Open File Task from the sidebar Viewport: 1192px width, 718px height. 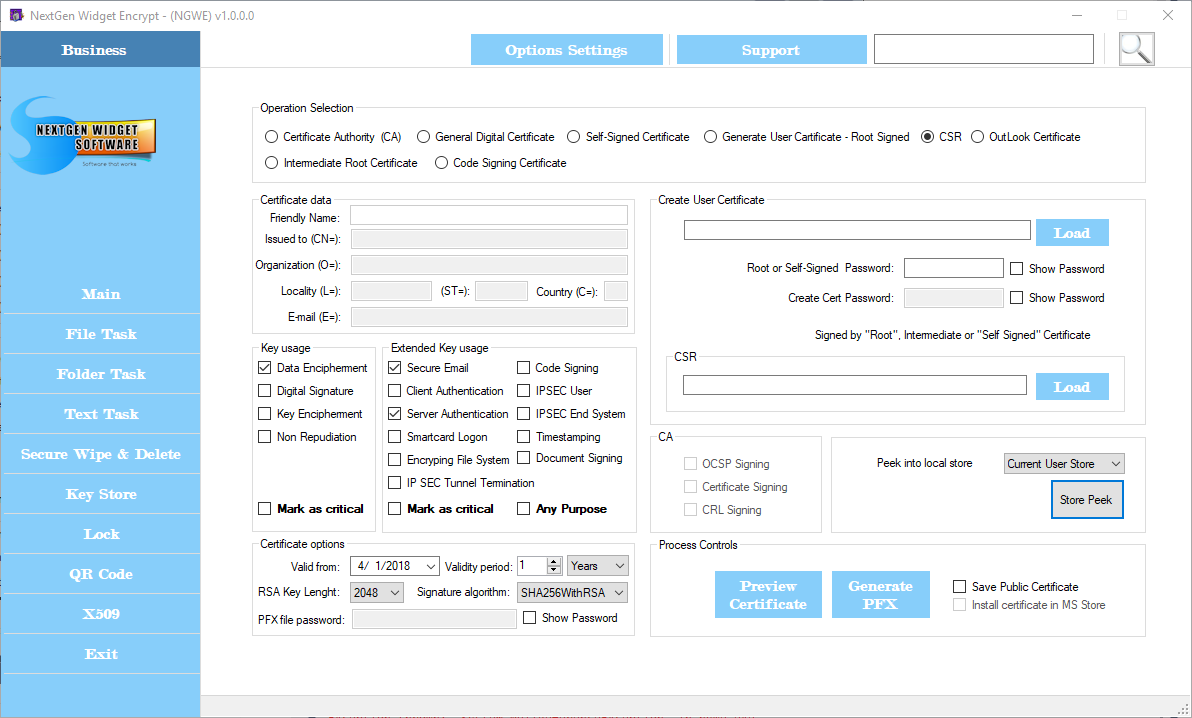[x=101, y=334]
